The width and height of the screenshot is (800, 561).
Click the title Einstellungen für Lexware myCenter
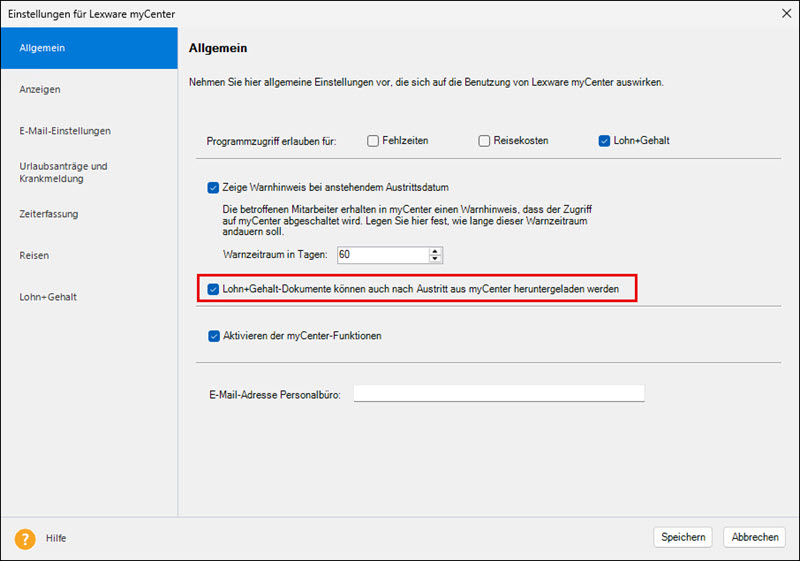pos(91,14)
